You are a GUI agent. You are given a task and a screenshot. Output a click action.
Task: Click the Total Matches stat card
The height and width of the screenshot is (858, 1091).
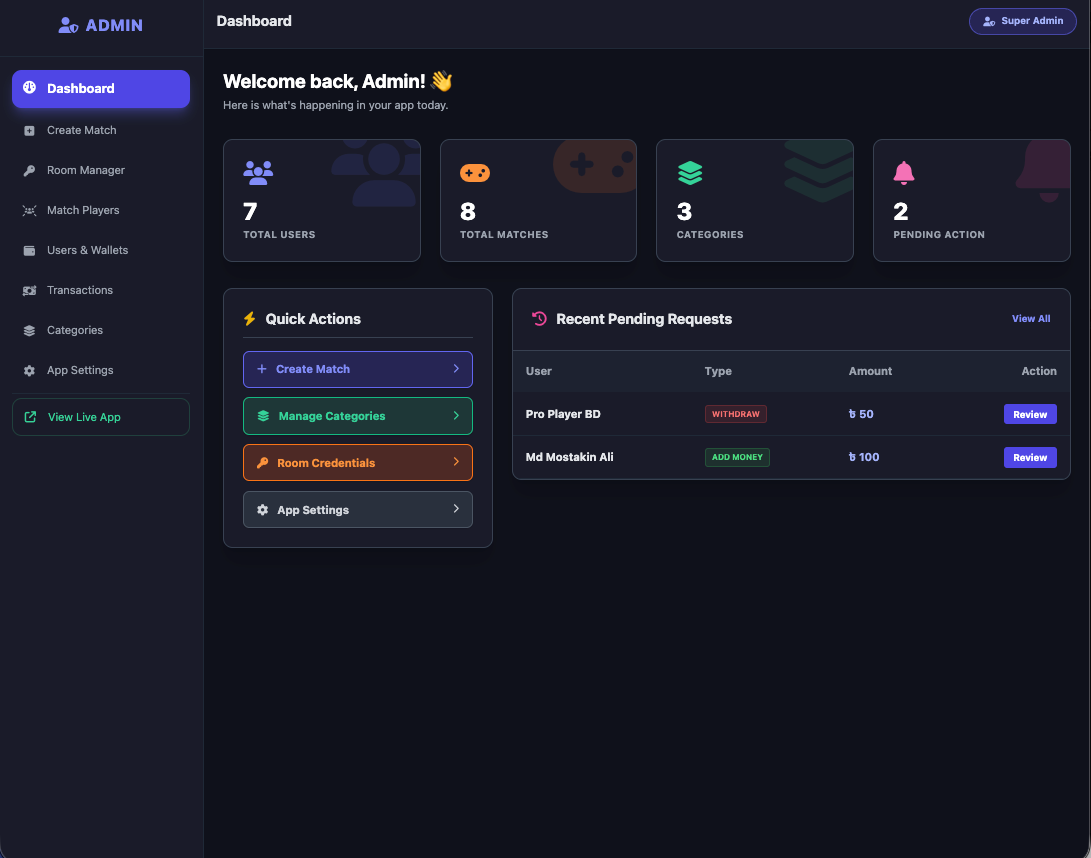point(539,200)
